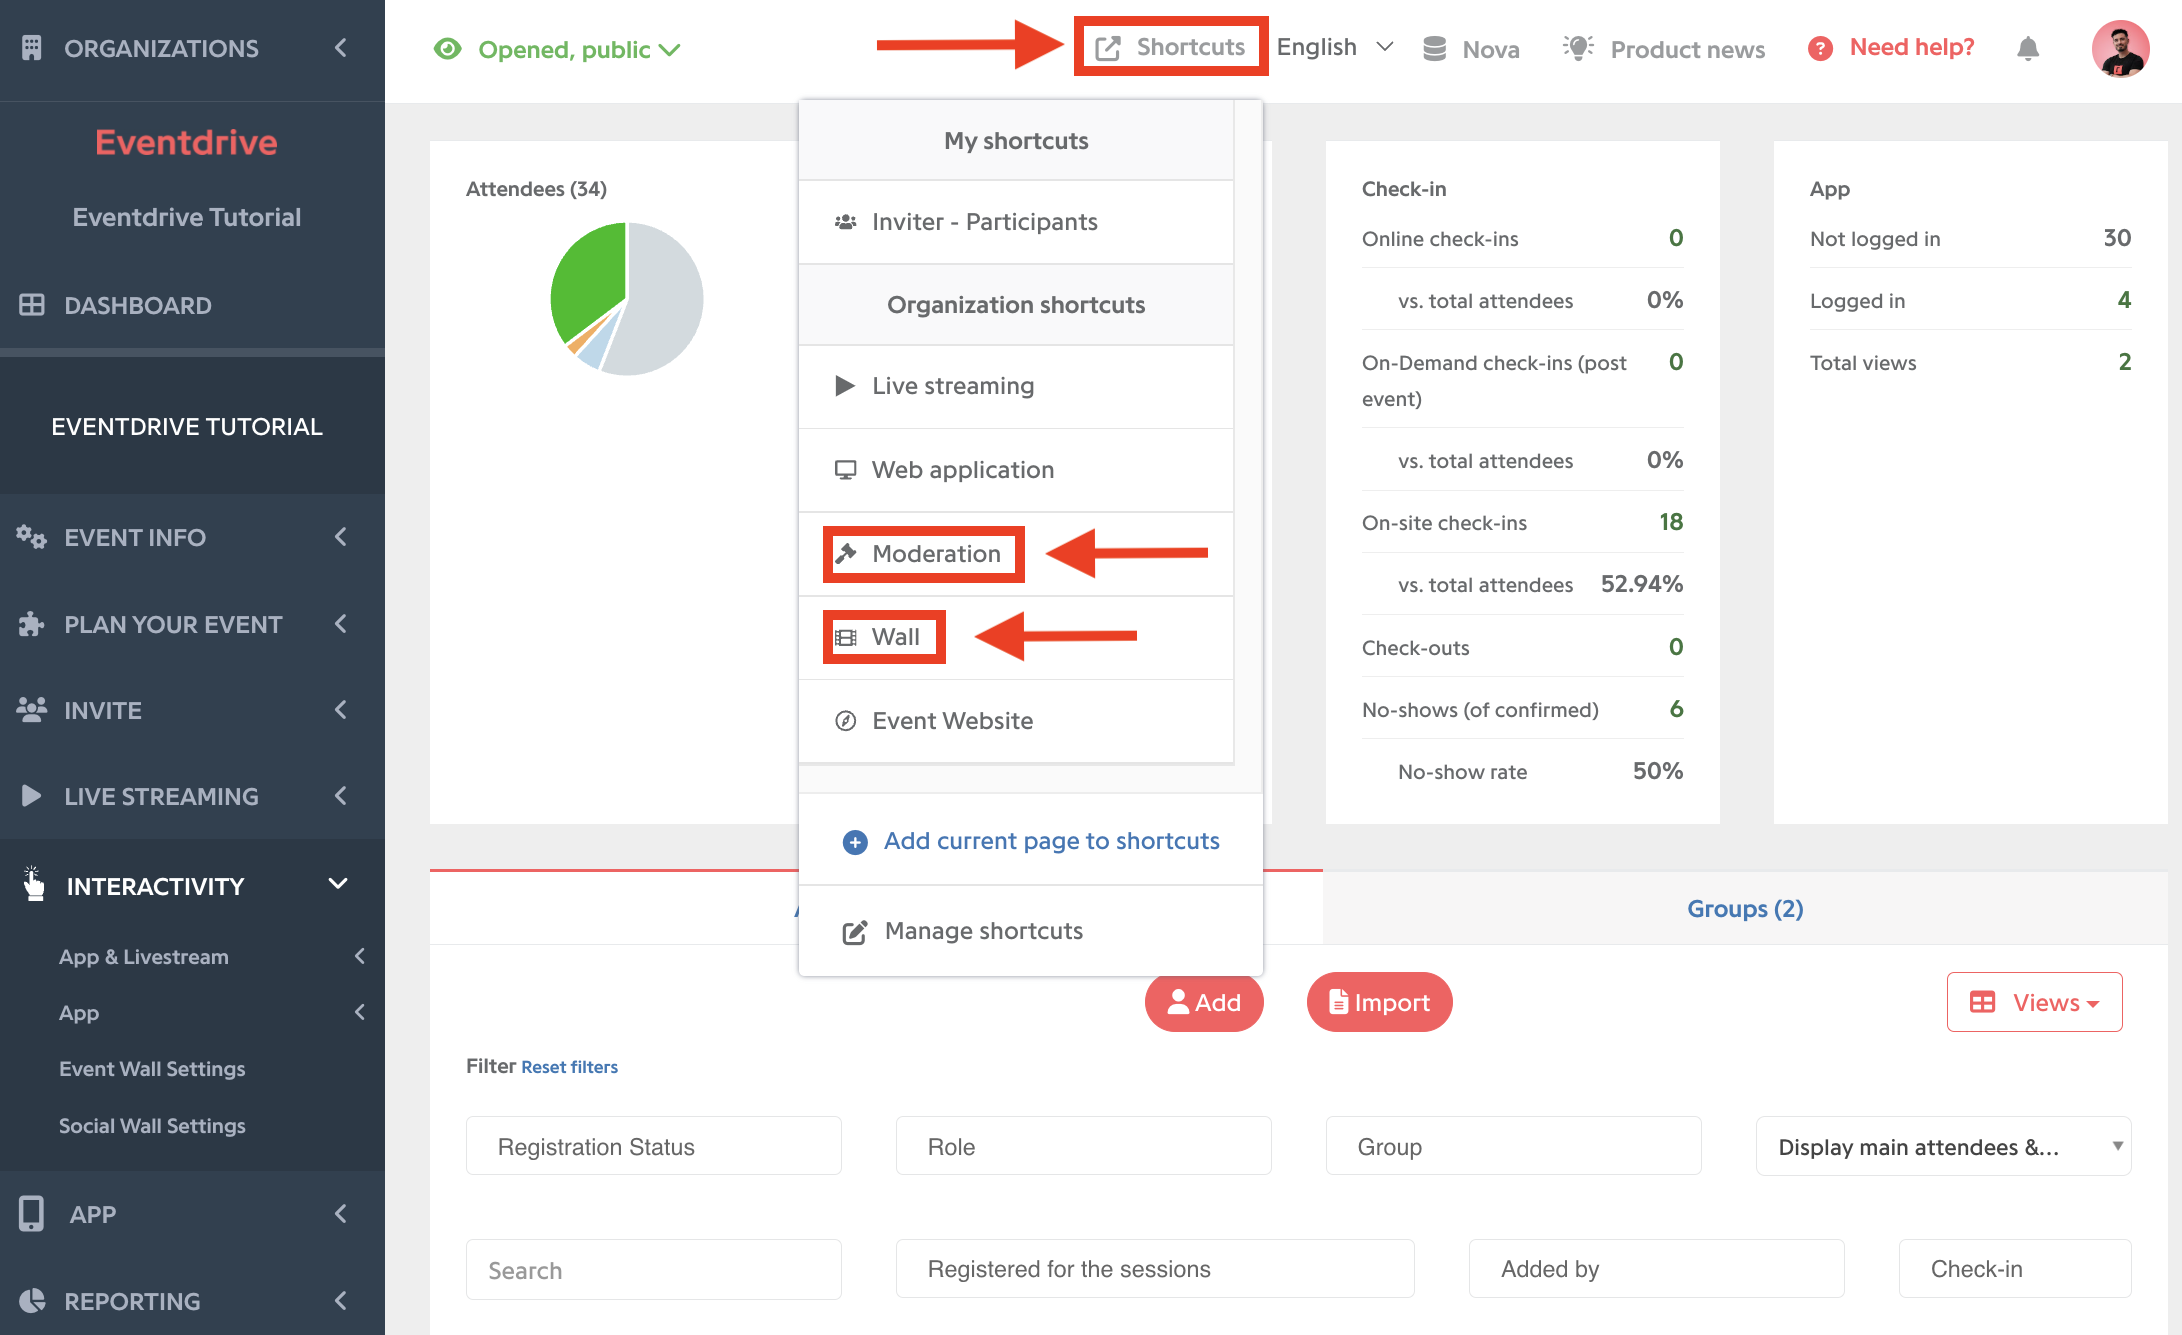Click the plus icon to add shortcut
Image resolution: width=2182 pixels, height=1335 pixels.
(855, 842)
